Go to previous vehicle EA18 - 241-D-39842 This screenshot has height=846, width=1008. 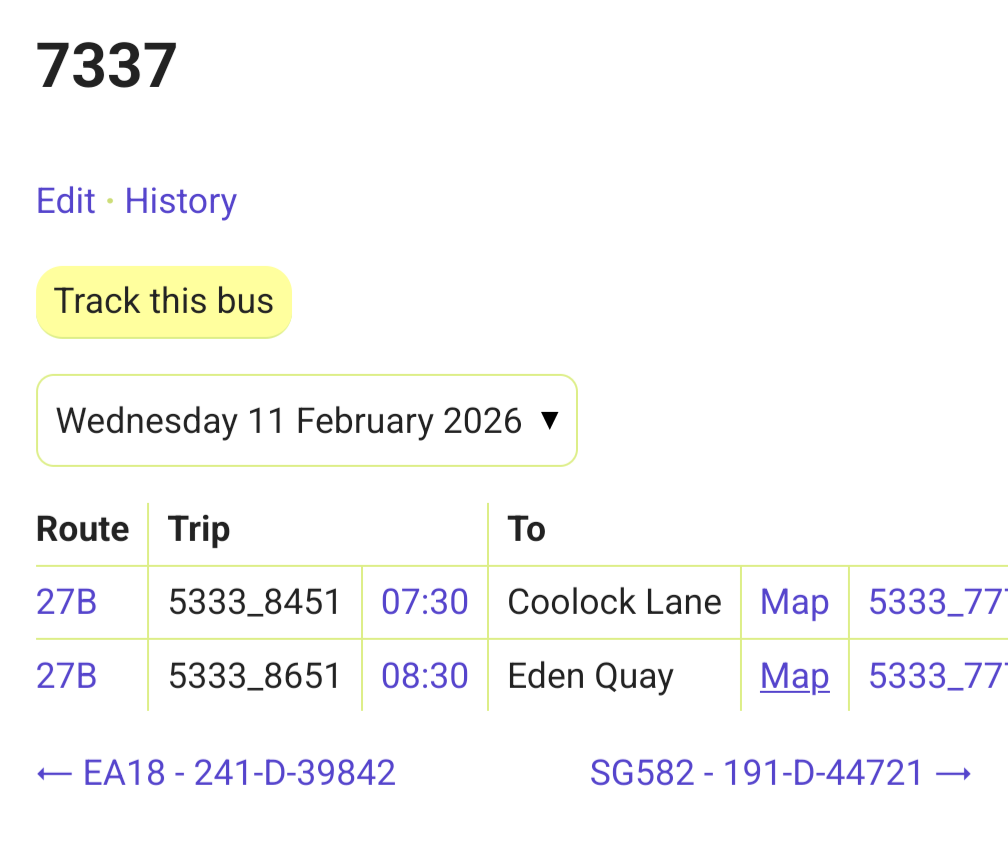(x=216, y=772)
